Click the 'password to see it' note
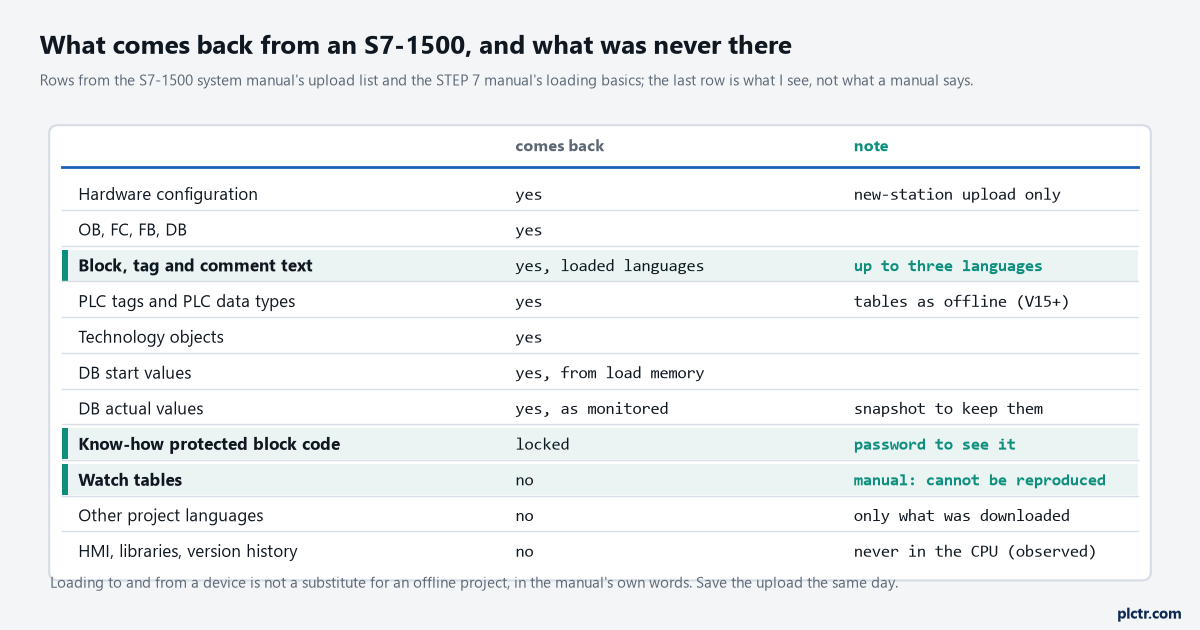Viewport: 1200px width, 630px height. click(x=934, y=444)
